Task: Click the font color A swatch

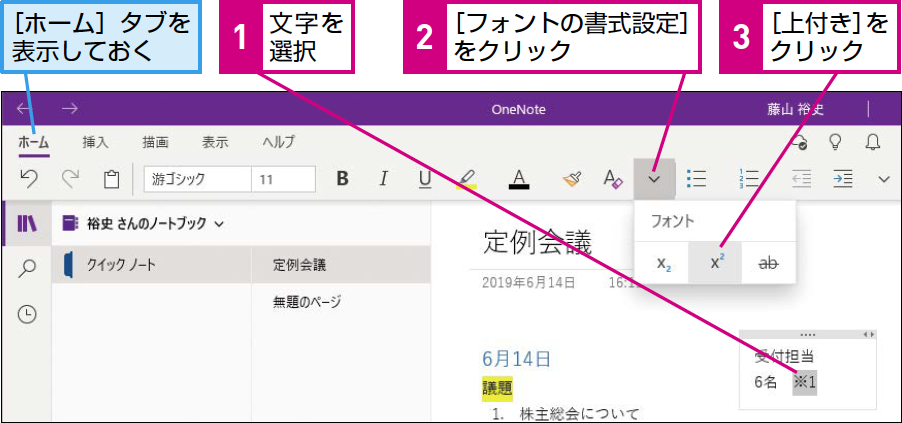Action: (x=519, y=180)
